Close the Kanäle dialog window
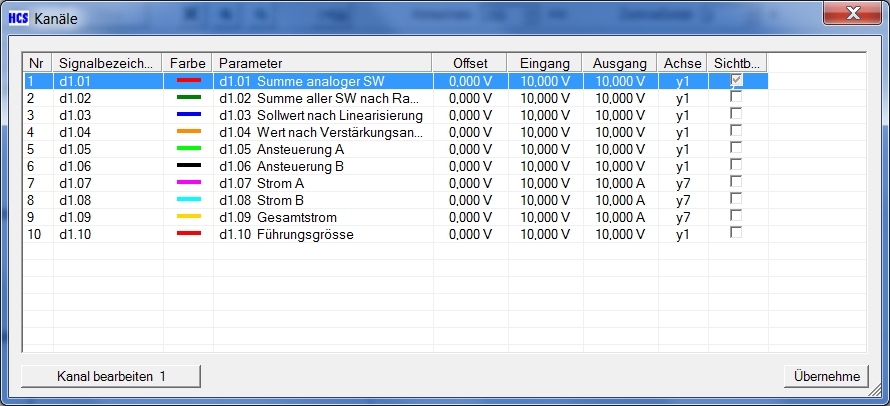890x406 pixels. pos(853,14)
